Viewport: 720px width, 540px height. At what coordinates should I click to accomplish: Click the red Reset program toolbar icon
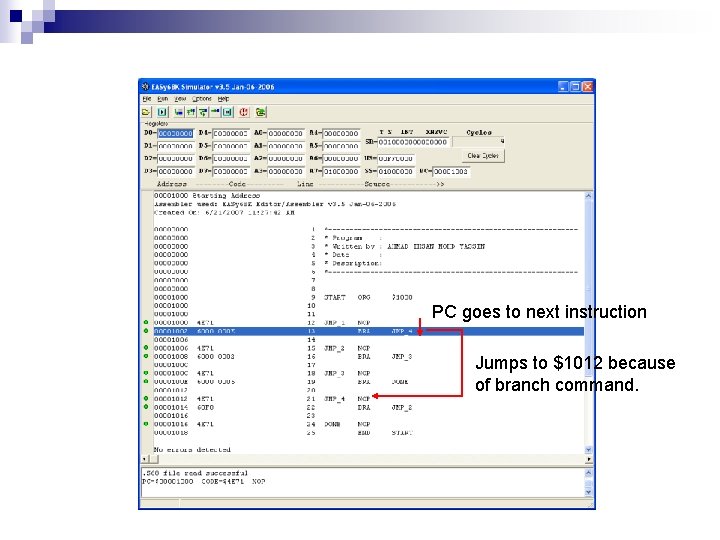244,112
